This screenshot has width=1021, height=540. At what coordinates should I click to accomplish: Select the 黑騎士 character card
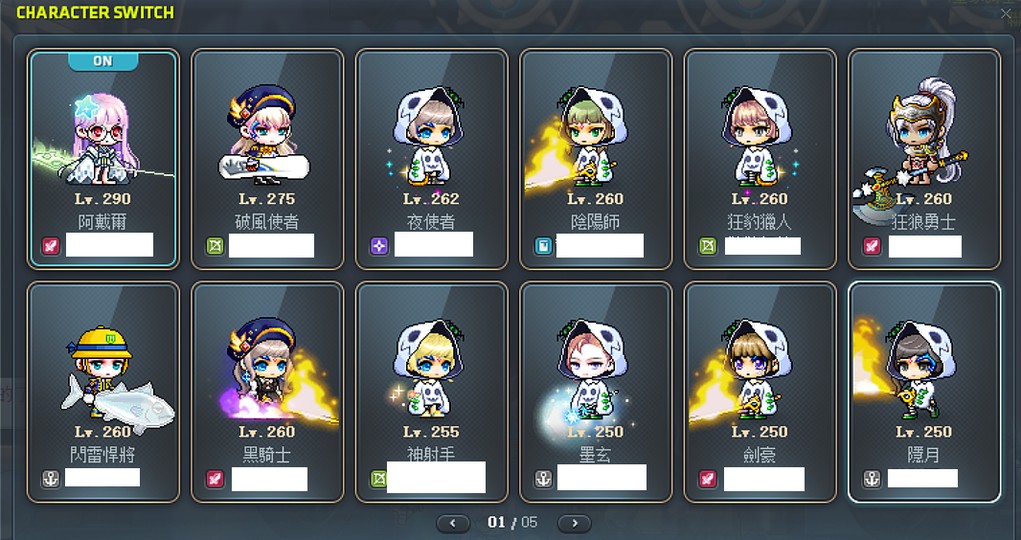coord(267,392)
